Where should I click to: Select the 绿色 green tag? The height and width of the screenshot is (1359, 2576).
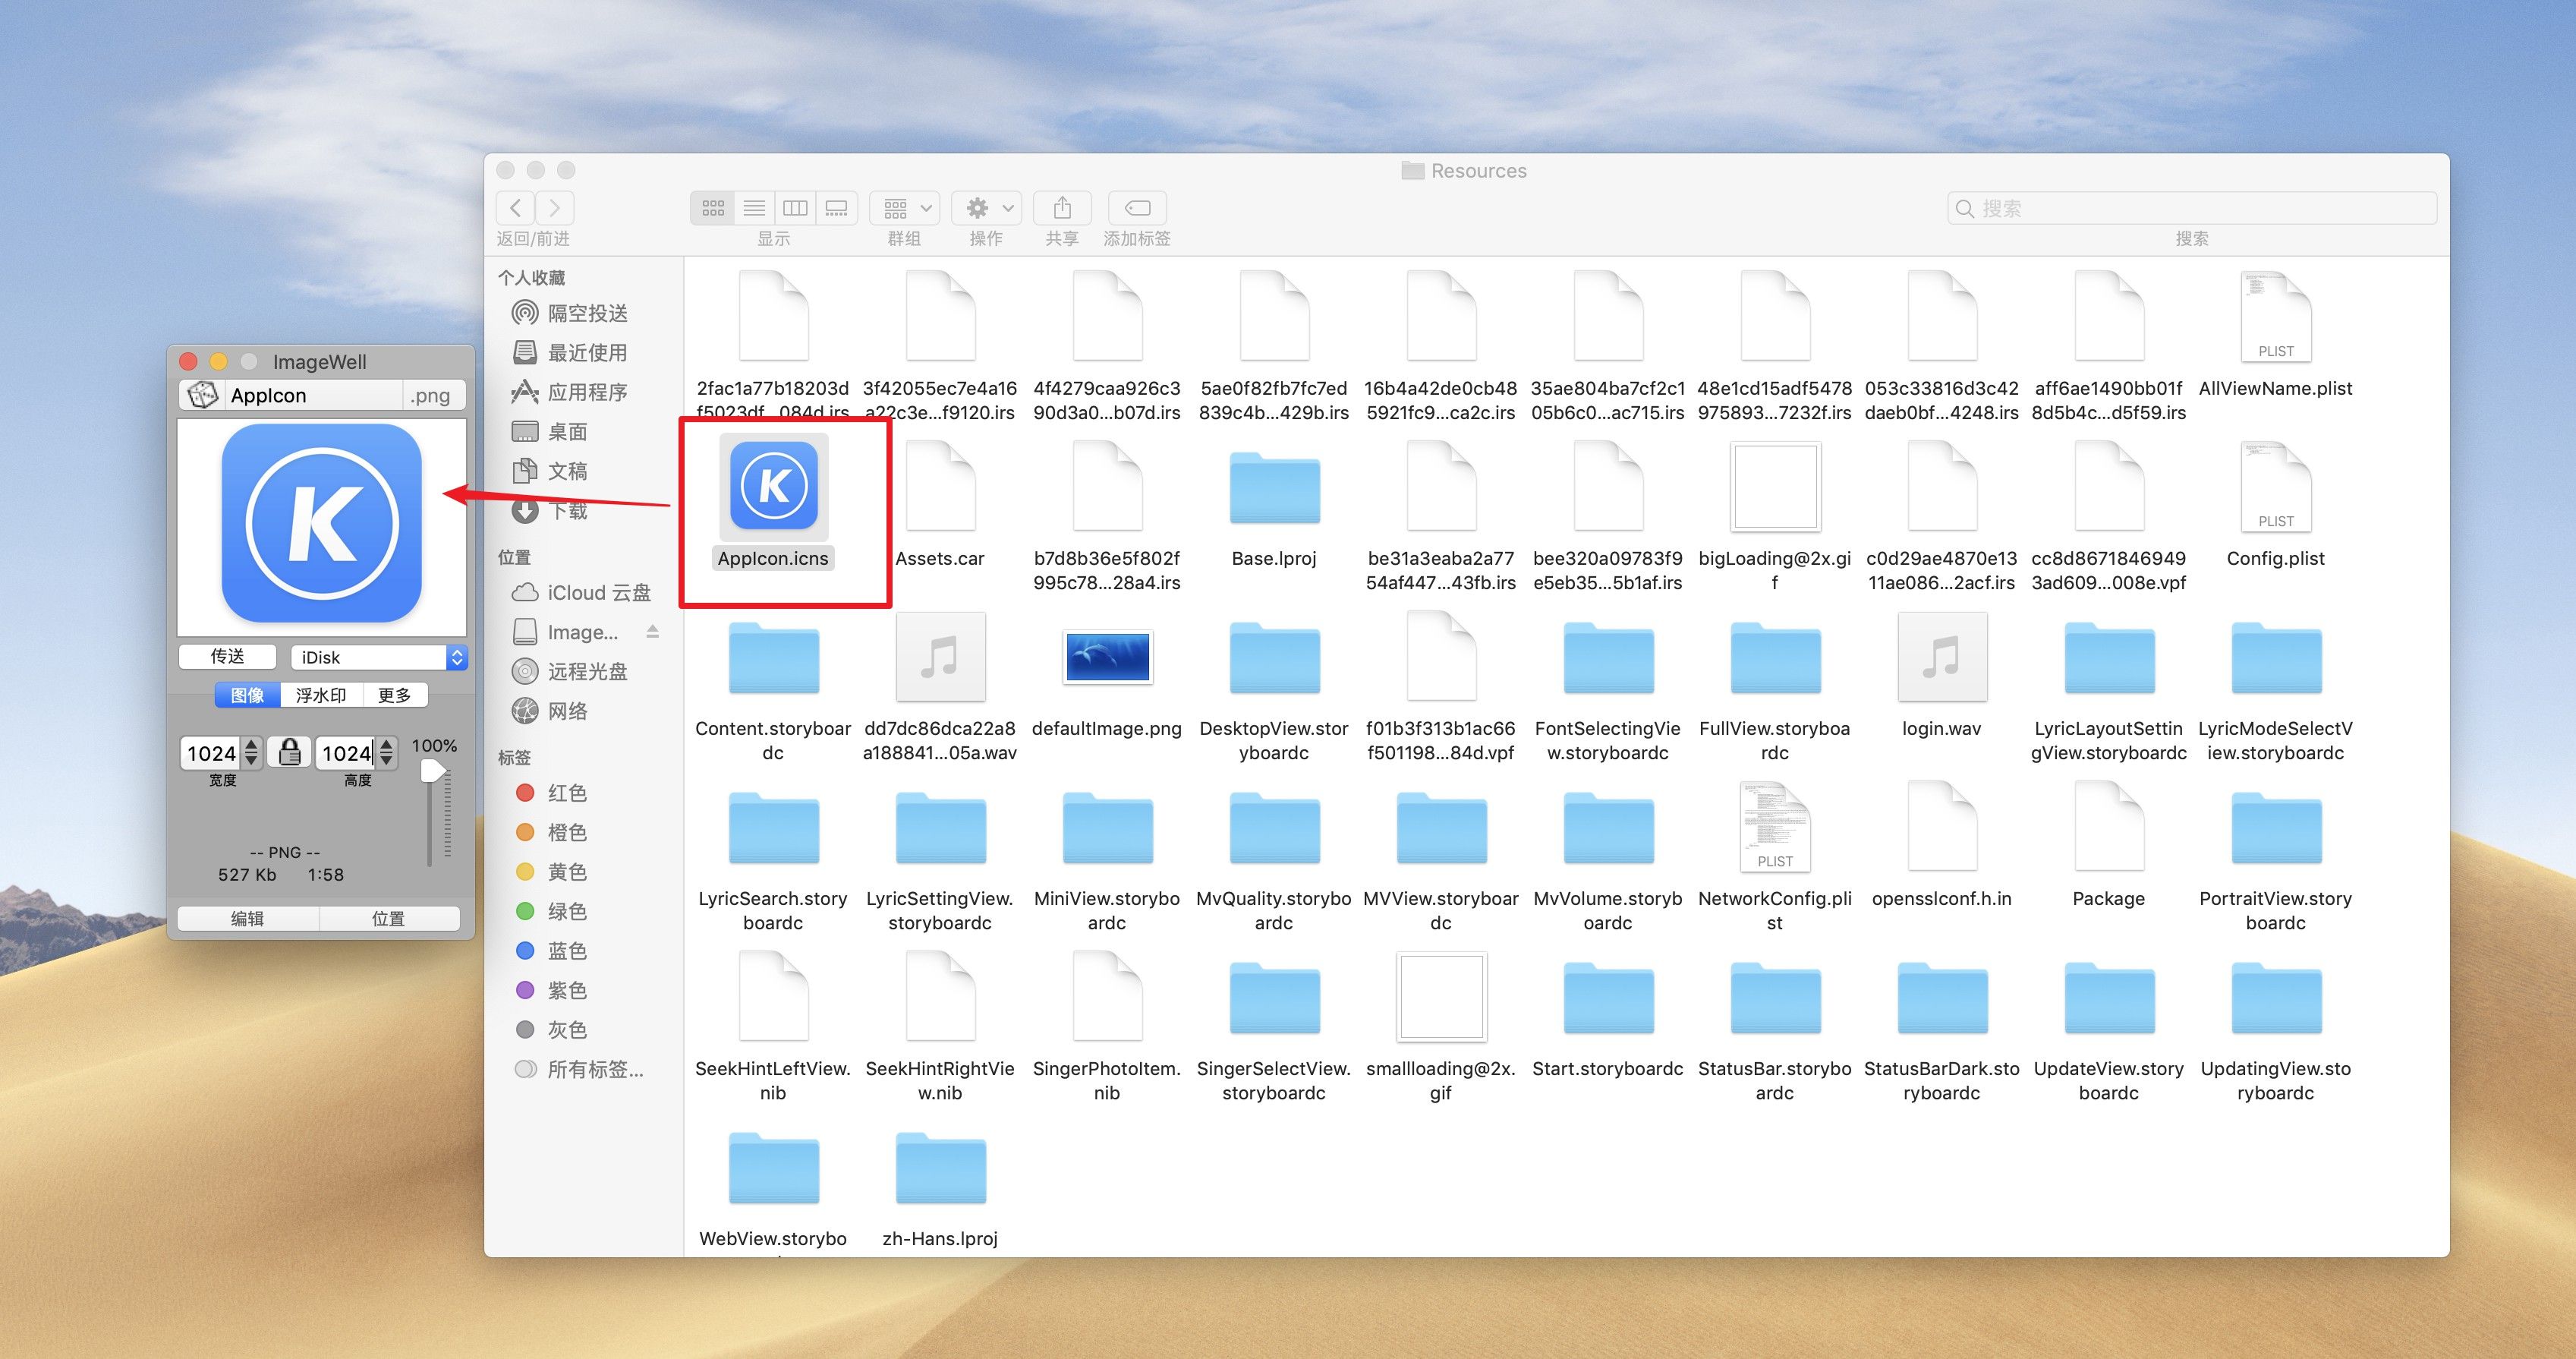[x=551, y=911]
